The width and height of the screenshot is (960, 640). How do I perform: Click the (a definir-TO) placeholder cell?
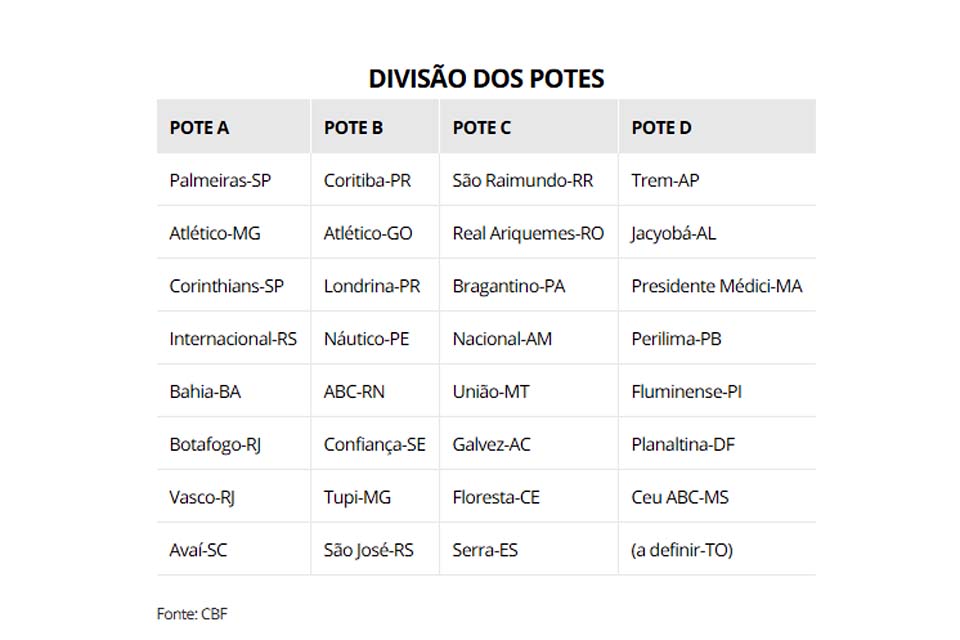(x=682, y=550)
